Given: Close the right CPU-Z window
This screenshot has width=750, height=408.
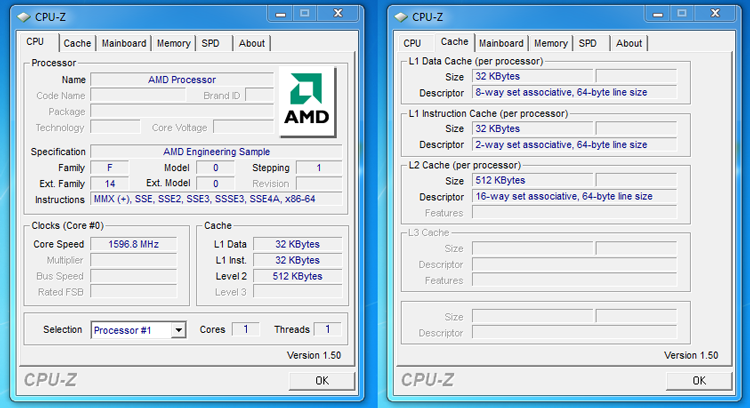Looking at the screenshot, I should pos(715,14).
